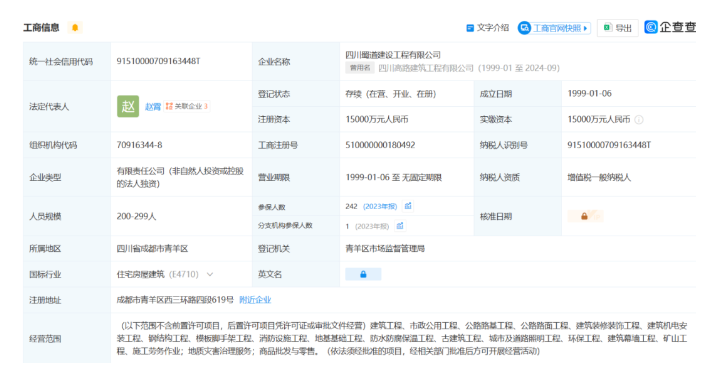Click the 企查查 logo
720x384 pixels.
click(x=670, y=27)
